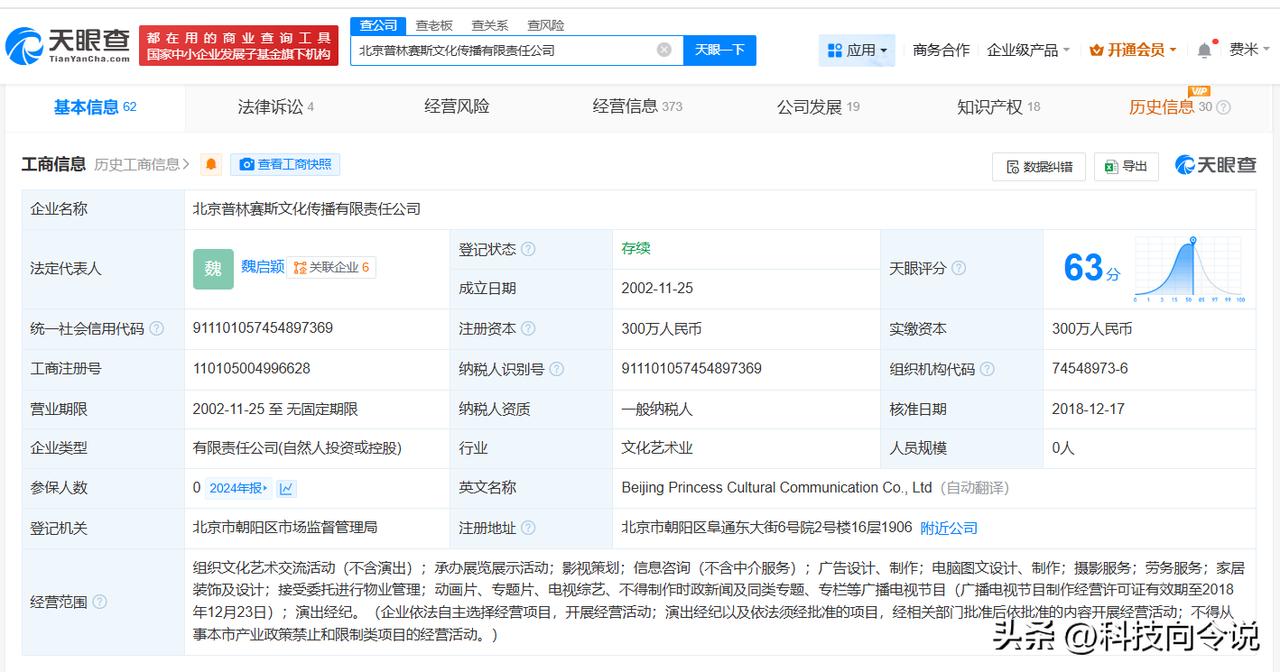The width and height of the screenshot is (1280, 672).
Task: Click organization code 74548973-6
Action: 1090,368
